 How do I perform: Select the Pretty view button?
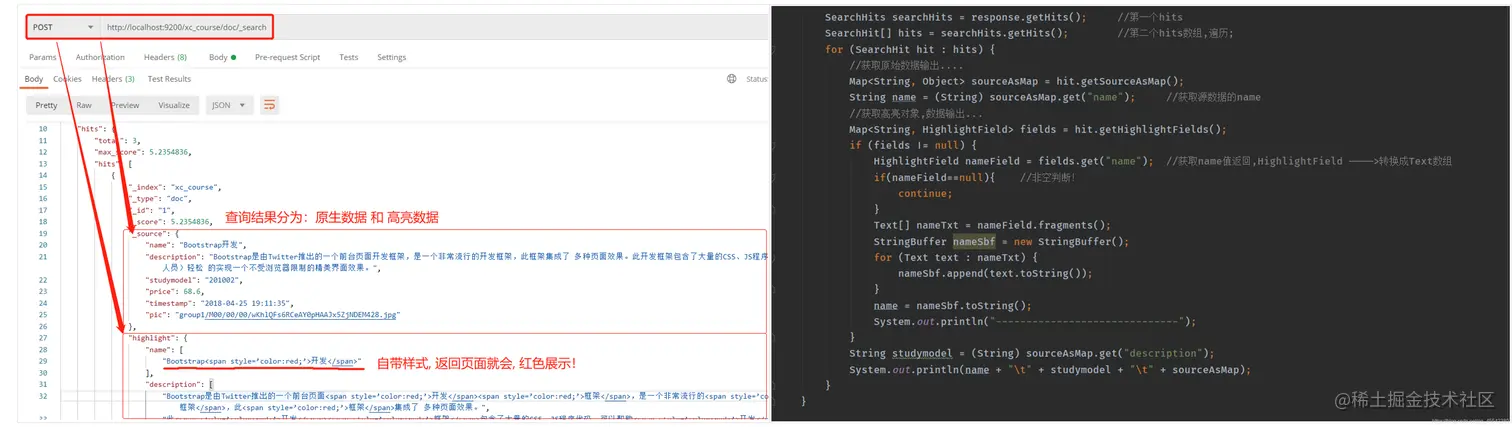[x=46, y=105]
